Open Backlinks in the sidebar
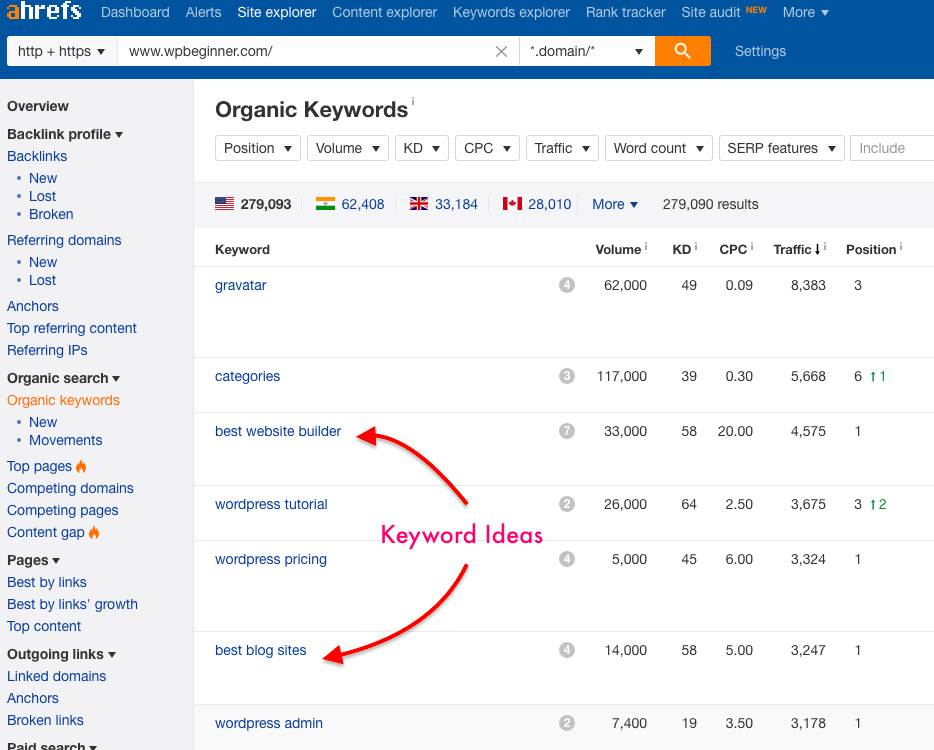 37,156
